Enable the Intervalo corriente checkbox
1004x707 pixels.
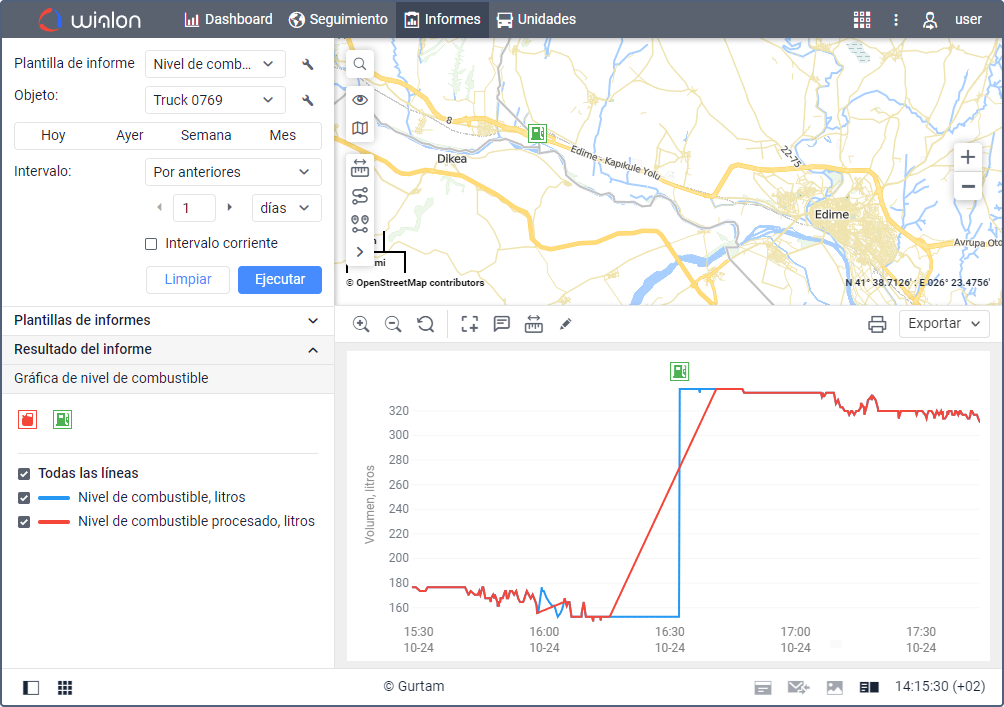151,244
